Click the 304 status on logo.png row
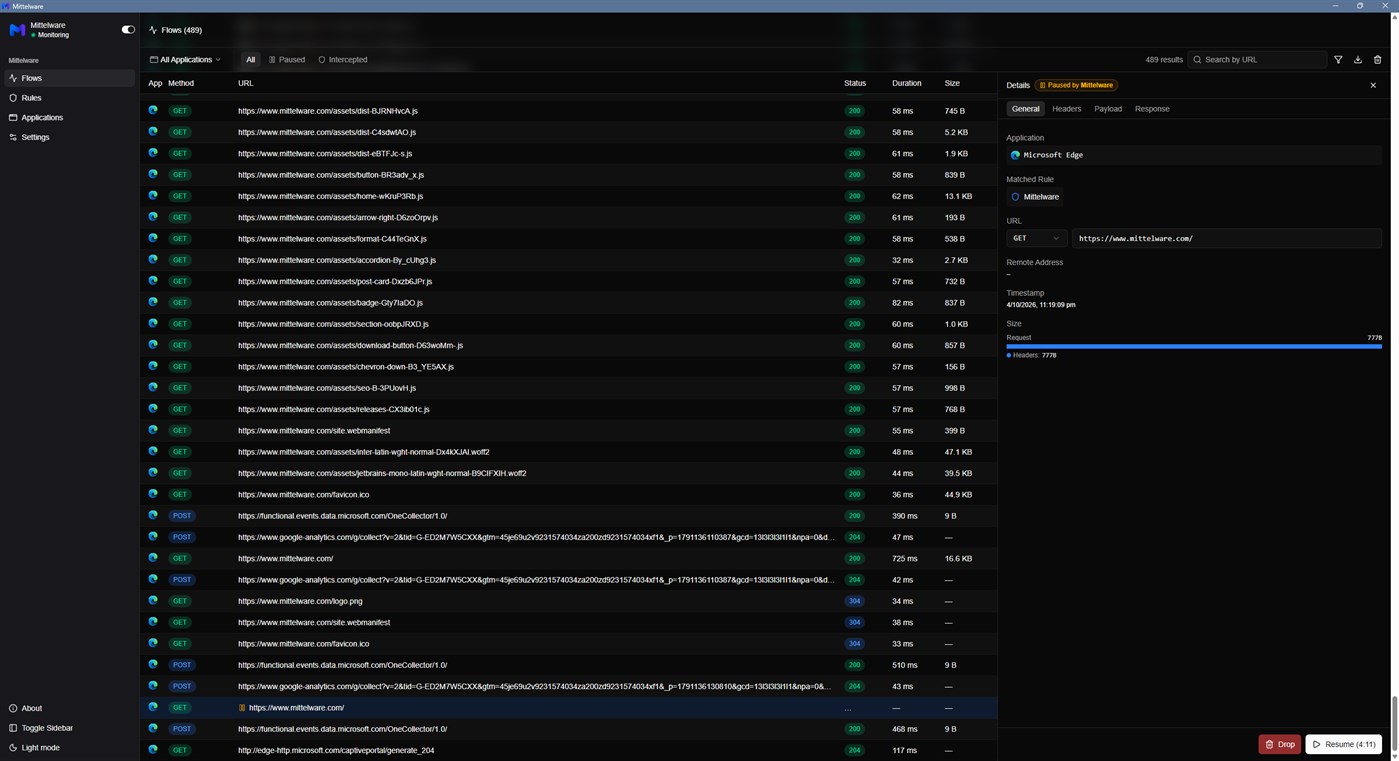 [854, 601]
